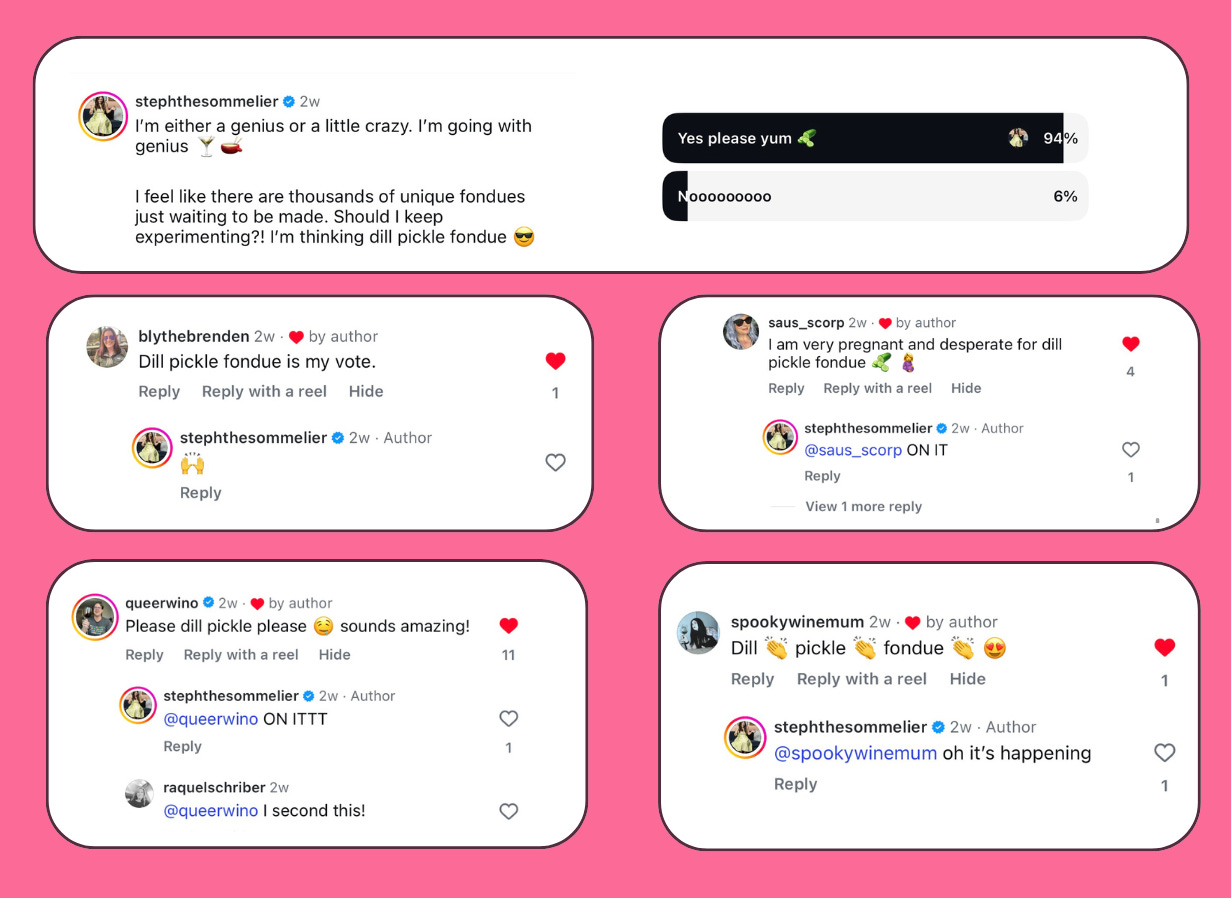1231x898 pixels.
Task: Reply to spookywinemum's comment
Action: [x=753, y=679]
